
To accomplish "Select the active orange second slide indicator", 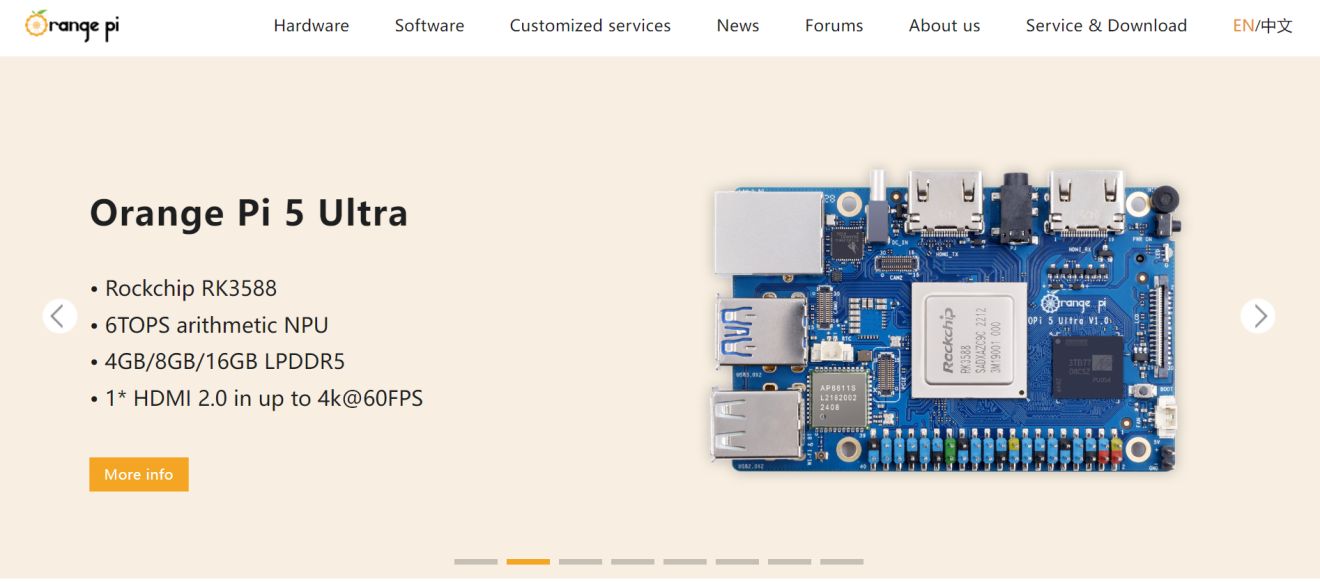I will pos(528,562).
